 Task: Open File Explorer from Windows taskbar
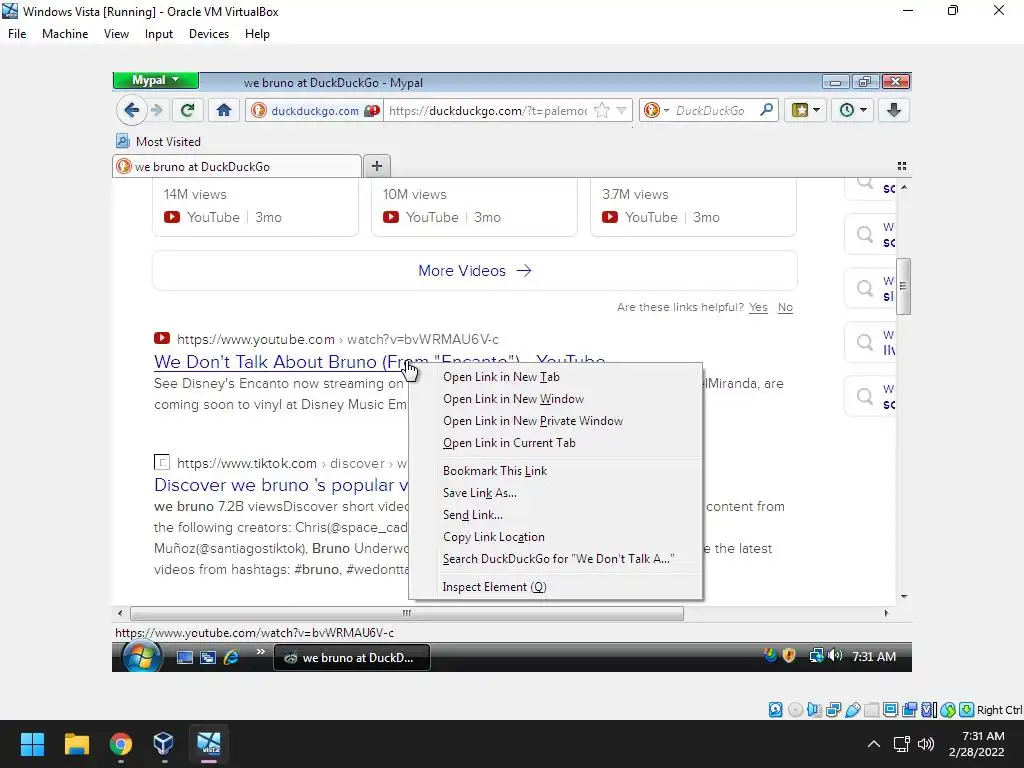pyautogui.click(x=76, y=744)
